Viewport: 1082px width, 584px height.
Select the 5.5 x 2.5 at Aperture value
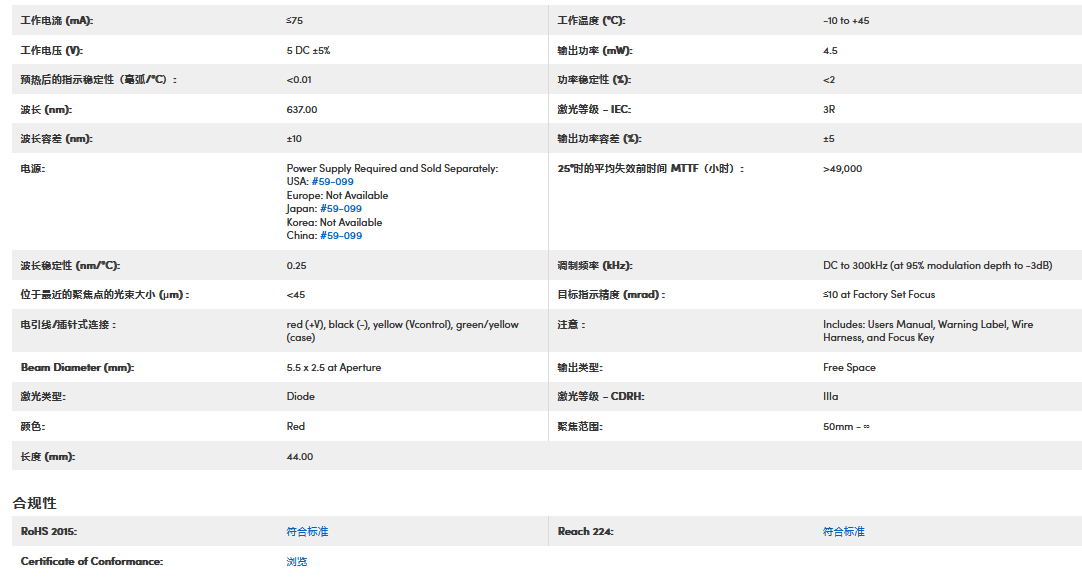tap(333, 367)
